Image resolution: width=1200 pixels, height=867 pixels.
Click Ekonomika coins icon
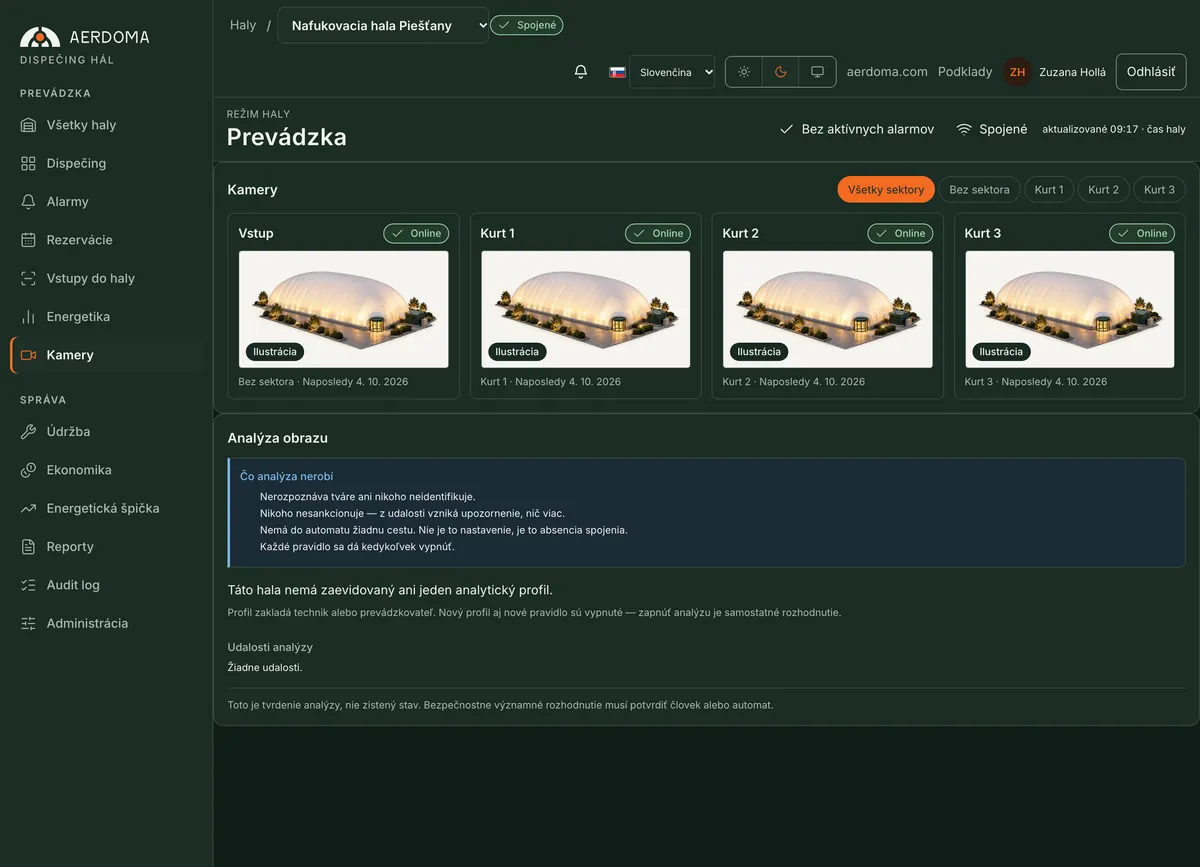[x=28, y=470]
